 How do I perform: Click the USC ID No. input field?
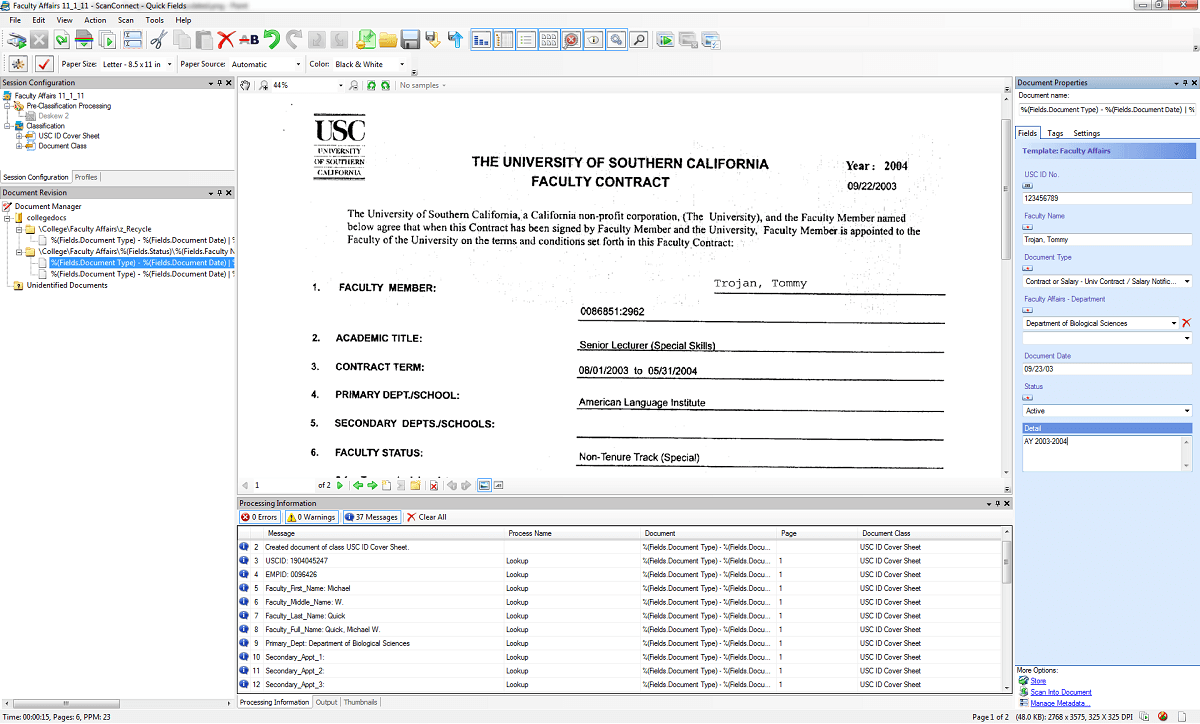(1107, 198)
